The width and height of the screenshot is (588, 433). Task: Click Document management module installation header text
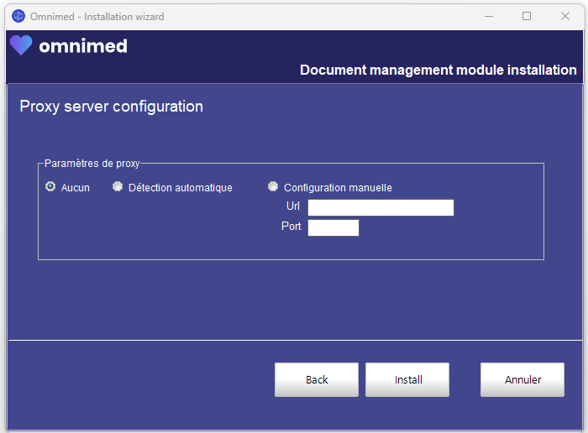point(438,70)
